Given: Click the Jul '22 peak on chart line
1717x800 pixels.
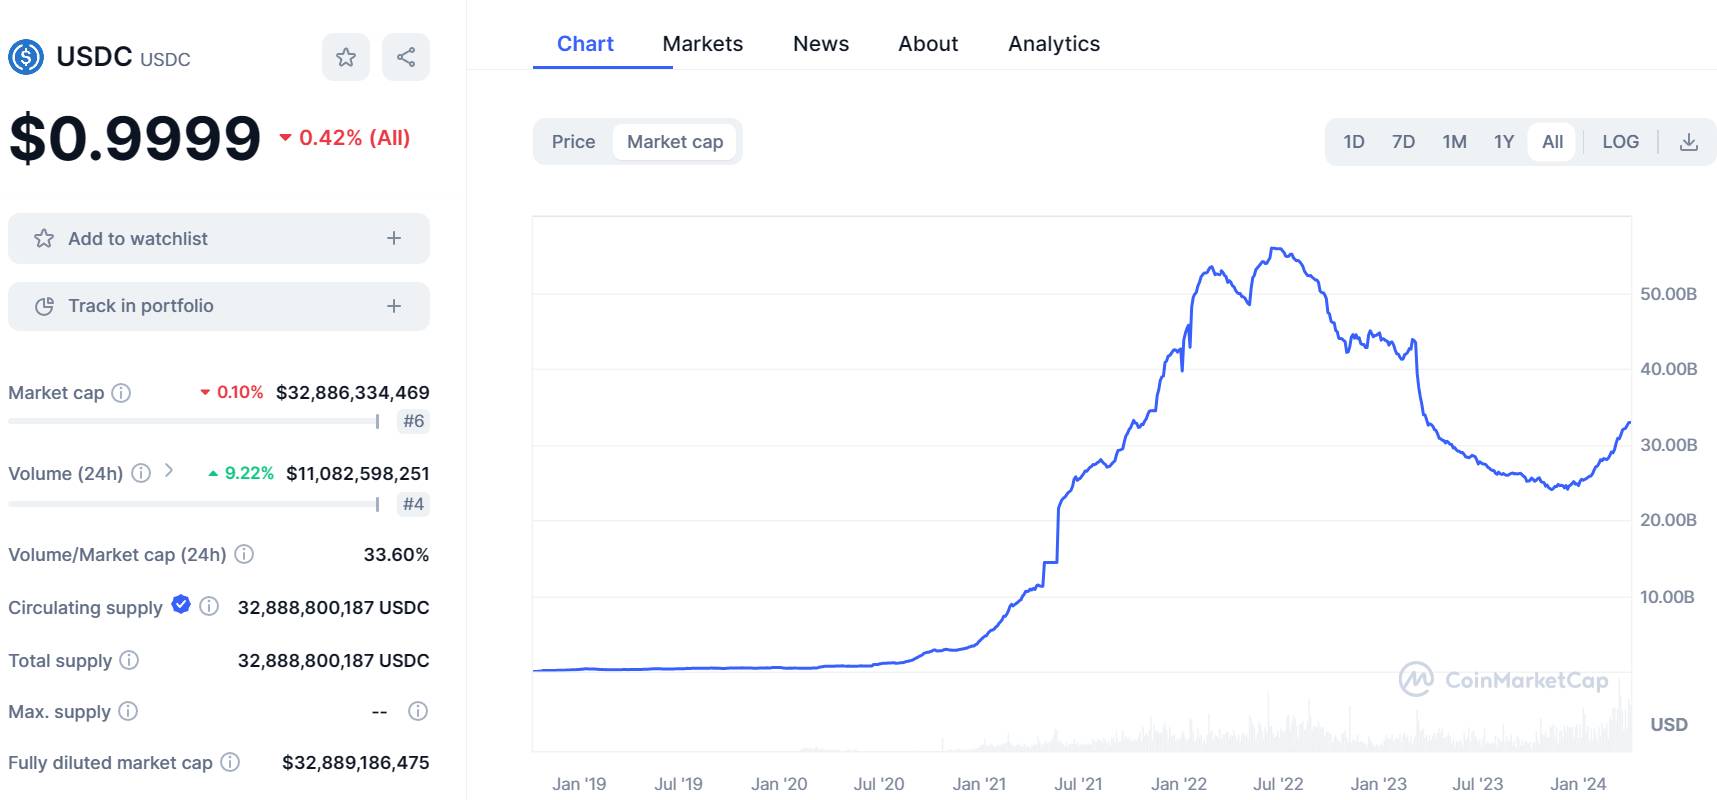Looking at the screenshot, I should point(1276,249).
